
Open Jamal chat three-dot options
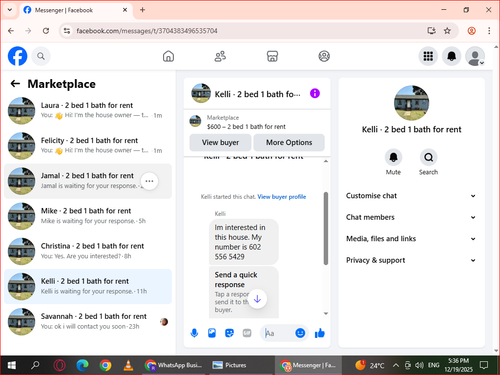click(x=149, y=181)
